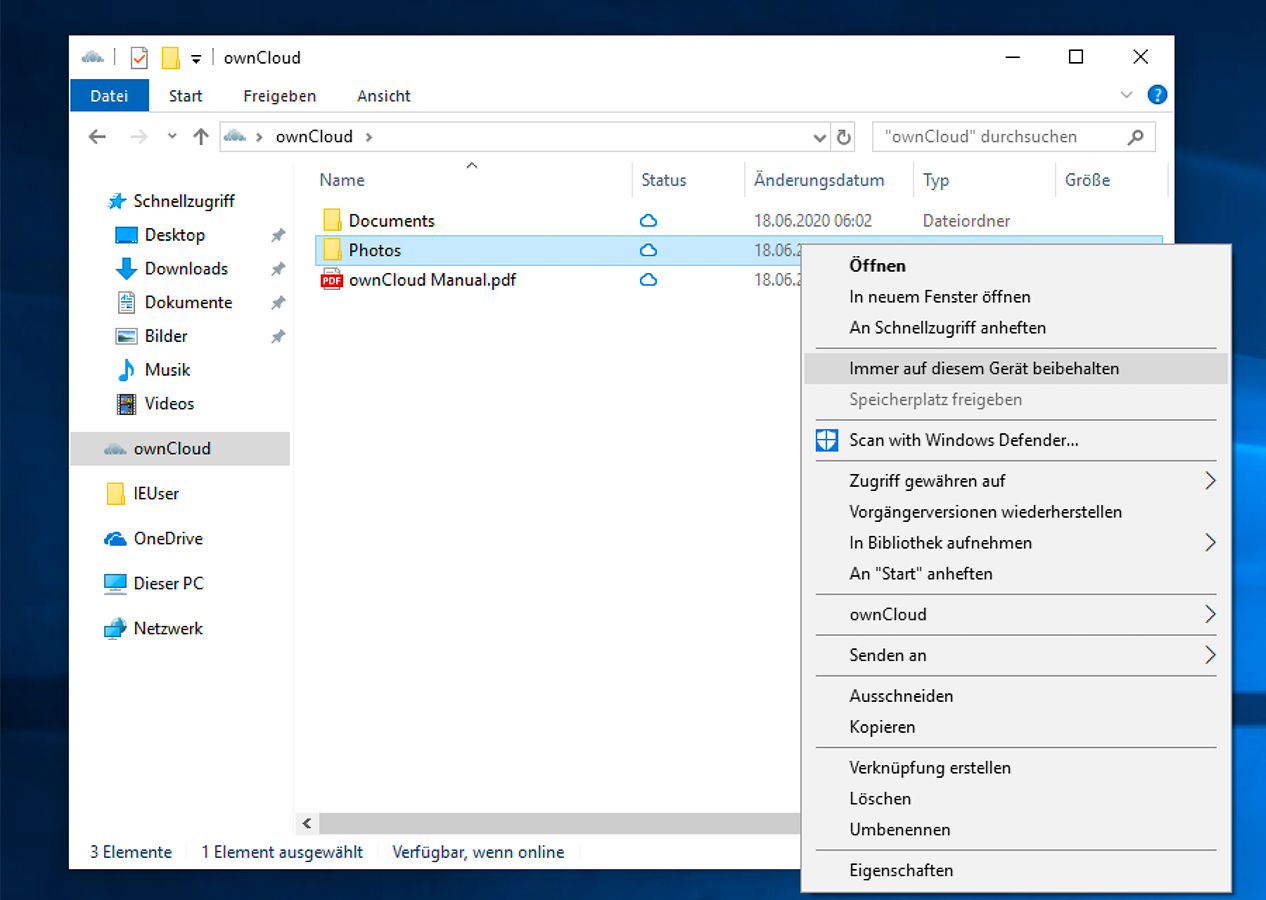Switch to the Freigeben ribbon tab
The height and width of the screenshot is (900, 1266).
pyautogui.click(x=280, y=96)
